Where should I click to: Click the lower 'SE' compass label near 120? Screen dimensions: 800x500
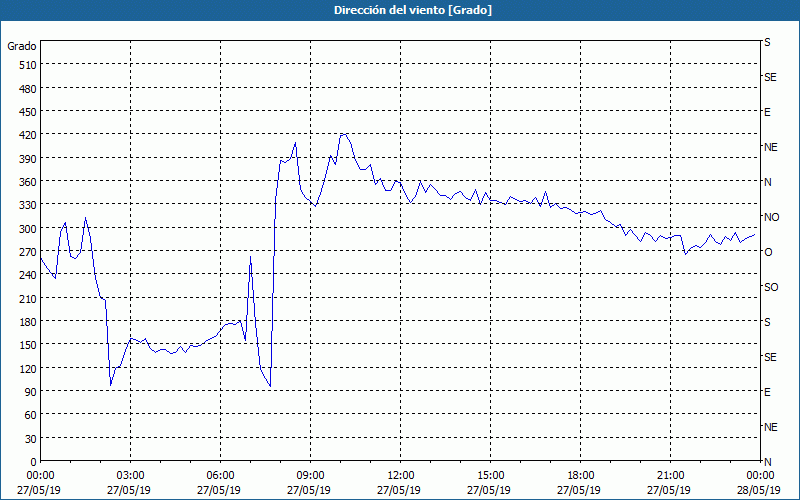[x=770, y=357]
